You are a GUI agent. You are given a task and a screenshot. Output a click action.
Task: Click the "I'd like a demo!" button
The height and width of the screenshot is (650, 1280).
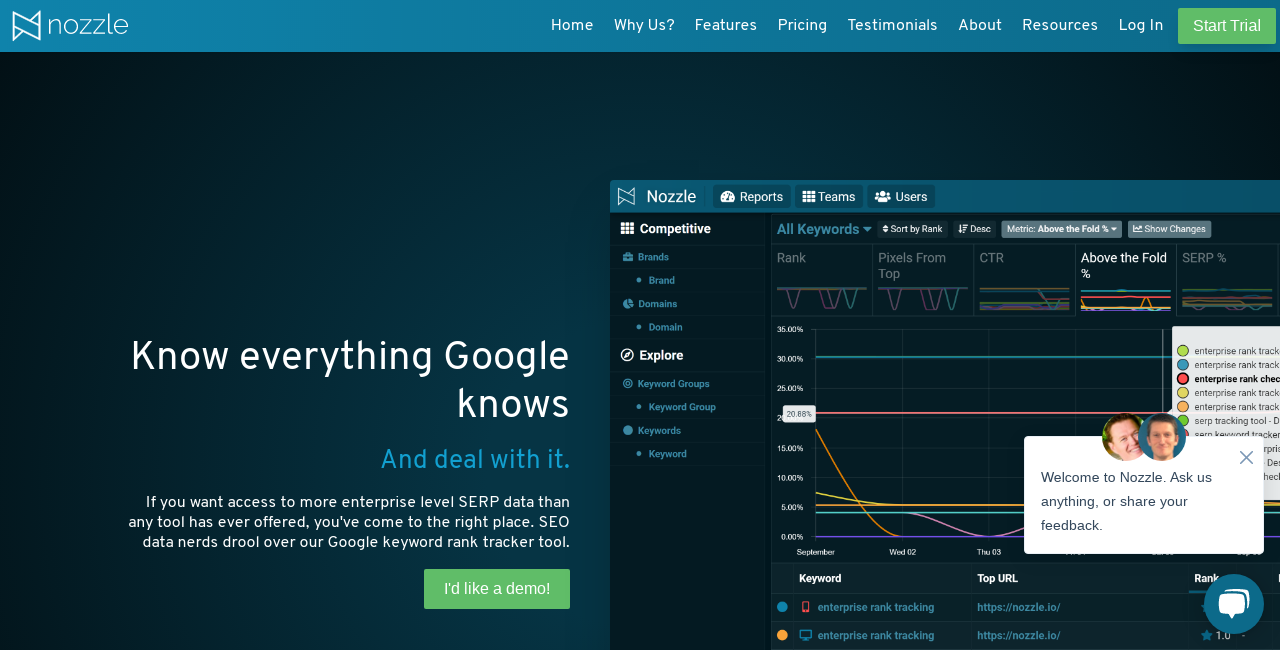(x=497, y=589)
